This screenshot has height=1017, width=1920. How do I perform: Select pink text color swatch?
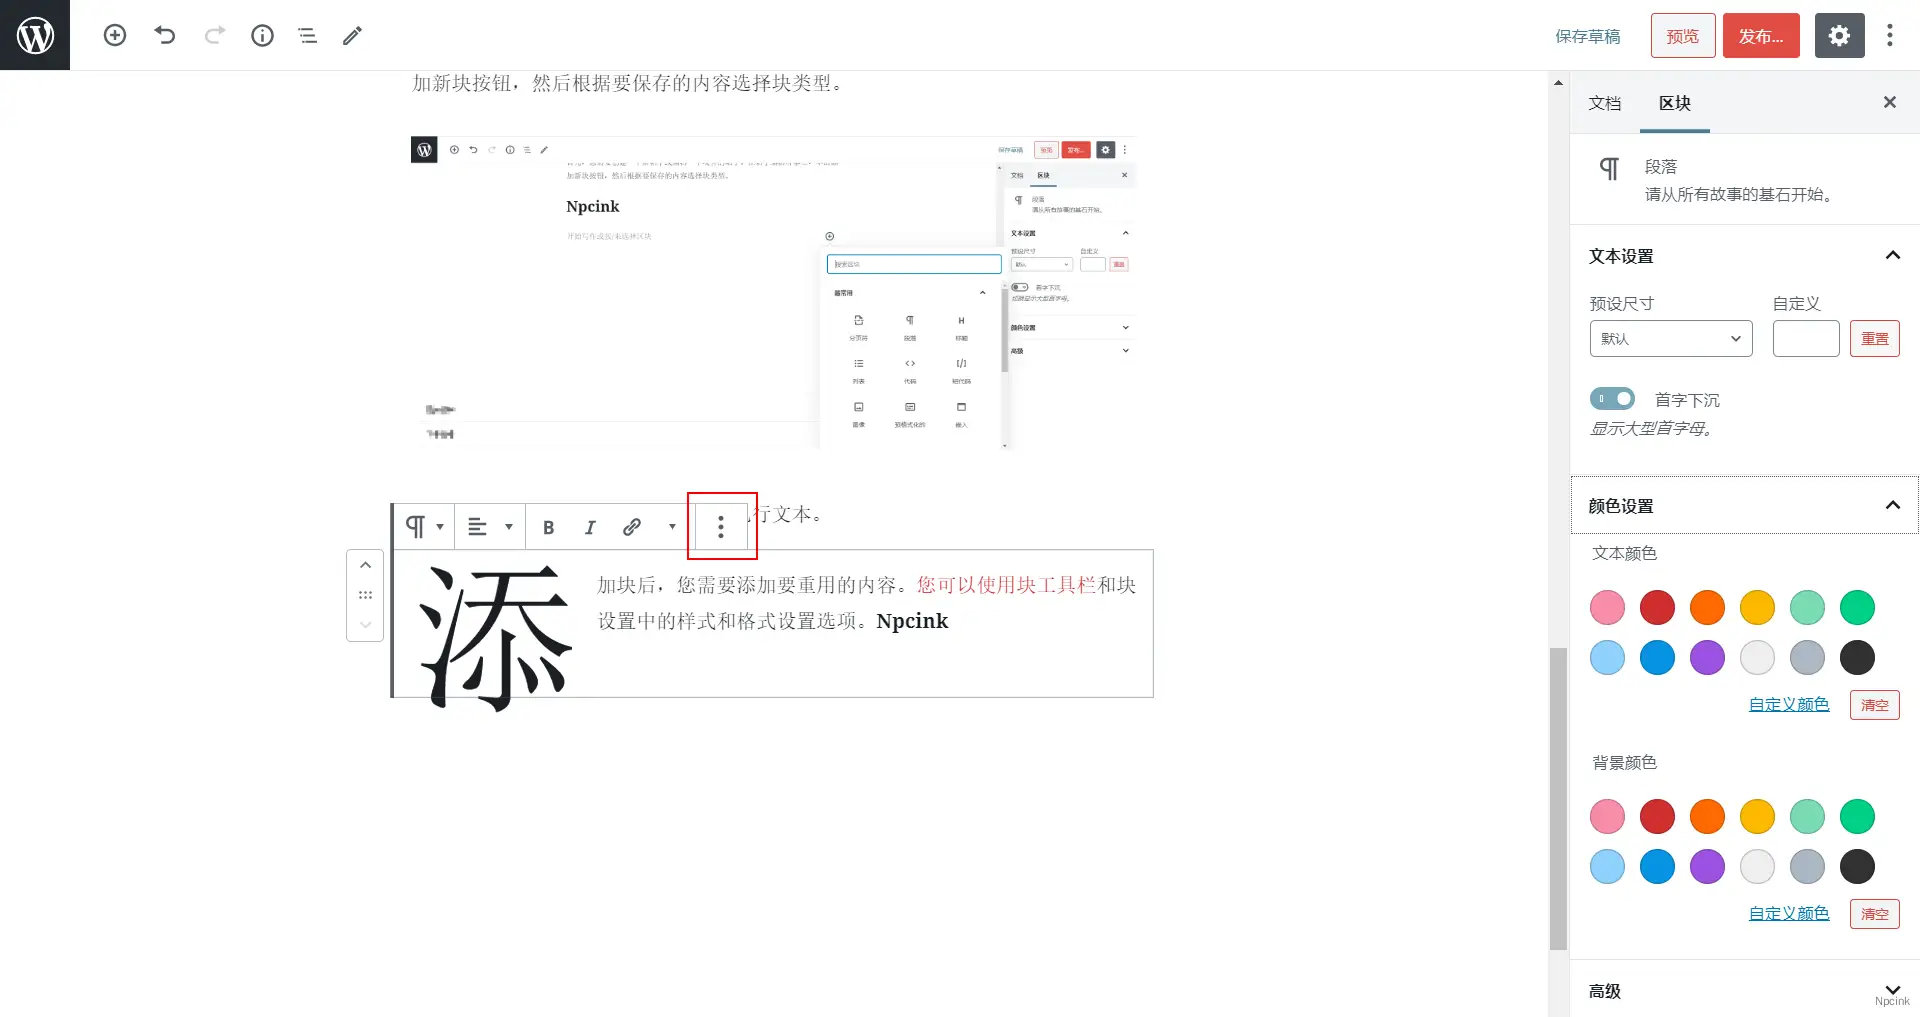1607,607
